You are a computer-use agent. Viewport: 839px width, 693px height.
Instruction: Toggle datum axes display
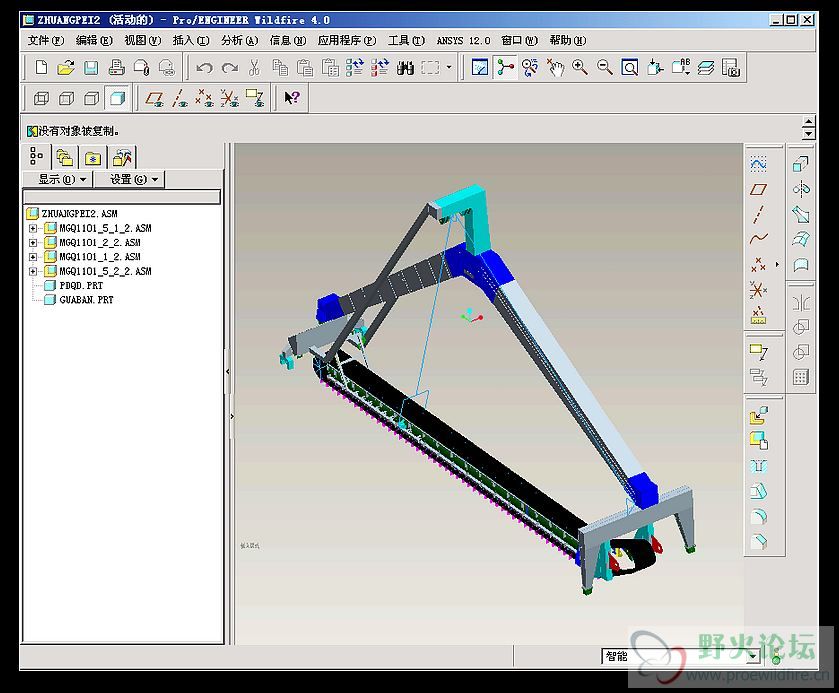coord(180,98)
